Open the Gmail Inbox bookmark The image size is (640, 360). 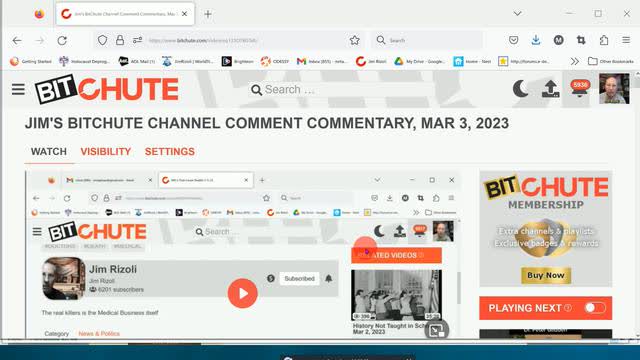pyautogui.click(x=322, y=61)
